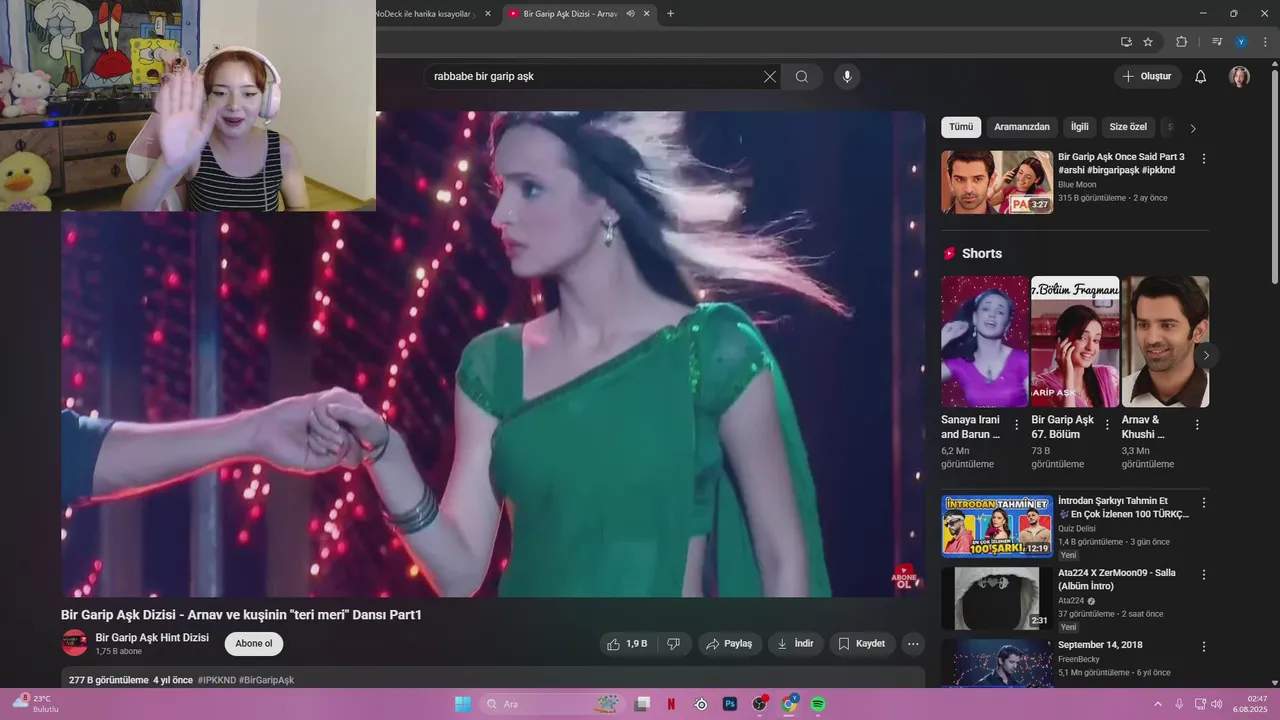
Task: Open Netflix from the taskbar
Action: point(671,704)
